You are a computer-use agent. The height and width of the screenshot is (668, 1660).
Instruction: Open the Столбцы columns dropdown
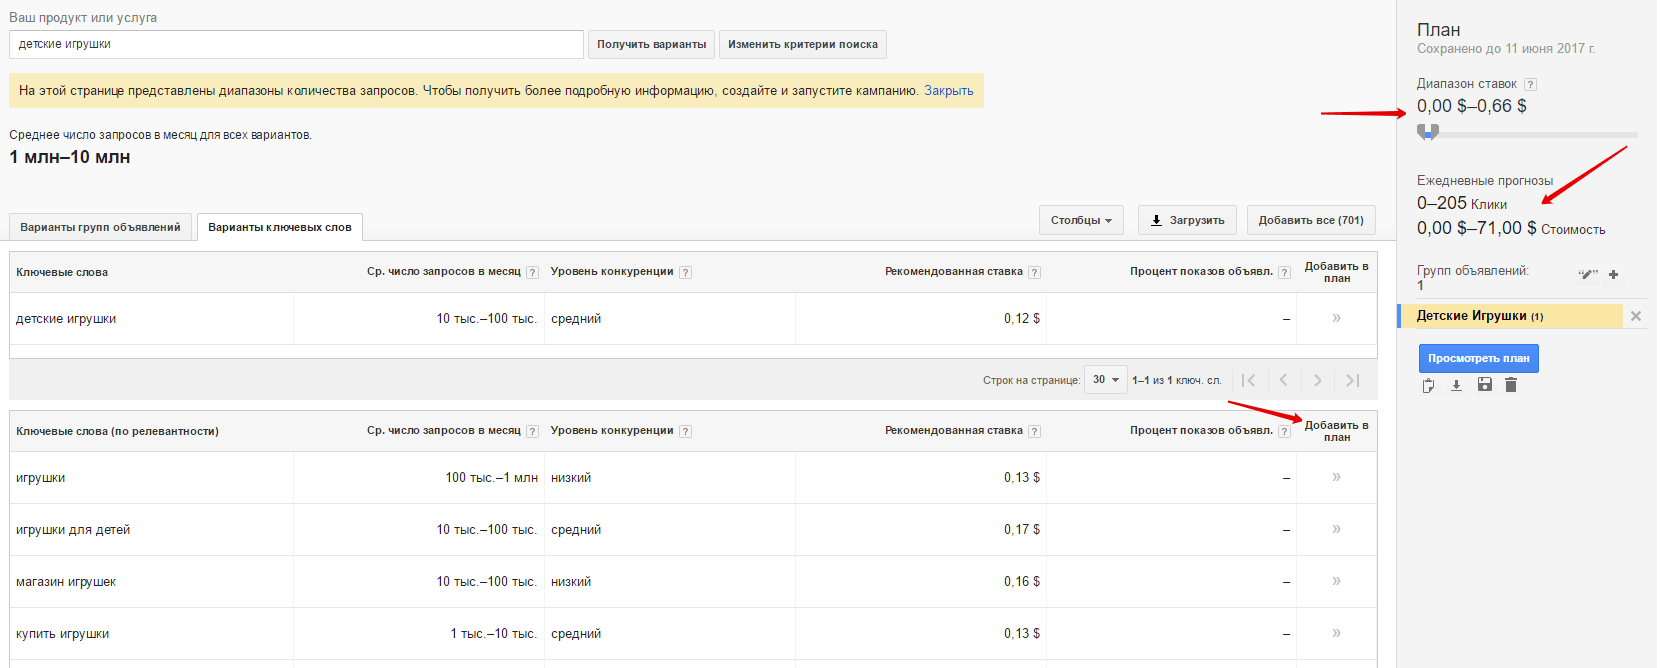[1081, 220]
